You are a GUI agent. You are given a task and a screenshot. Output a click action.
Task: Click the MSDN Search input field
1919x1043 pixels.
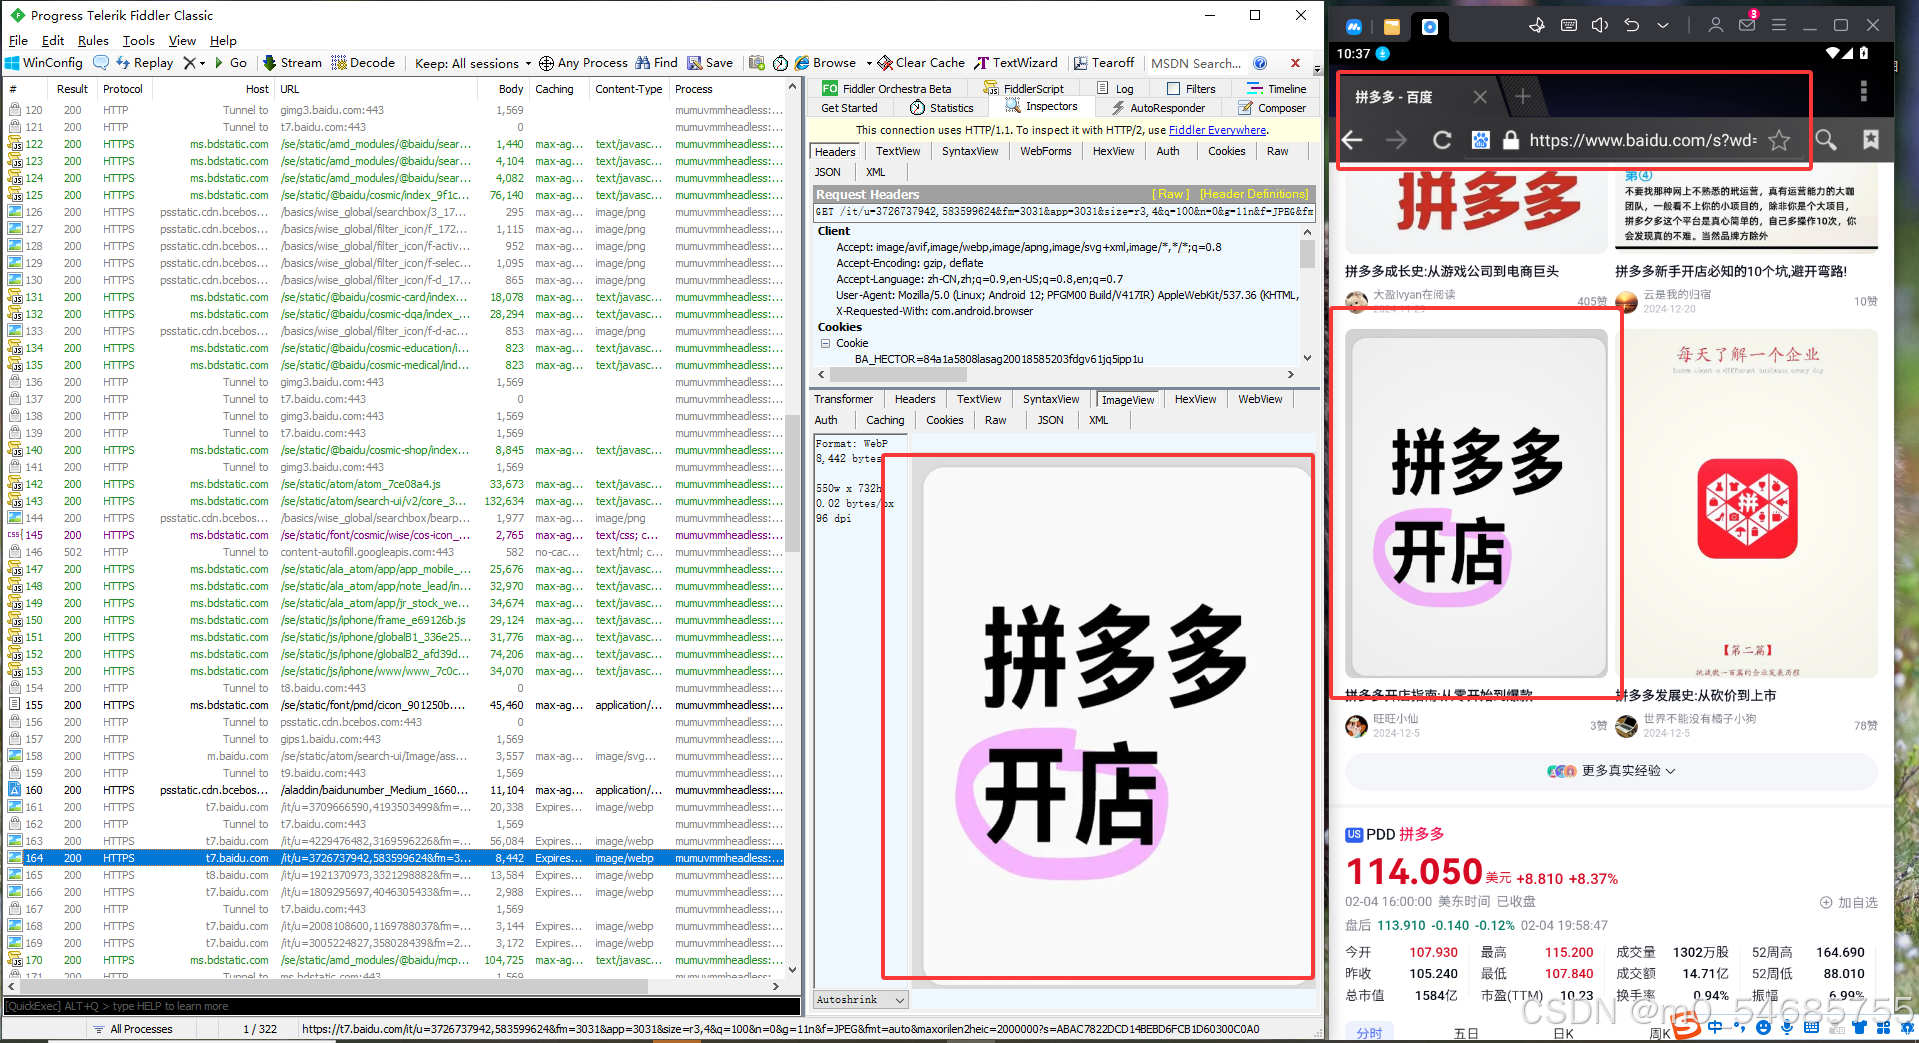[x=1196, y=63]
